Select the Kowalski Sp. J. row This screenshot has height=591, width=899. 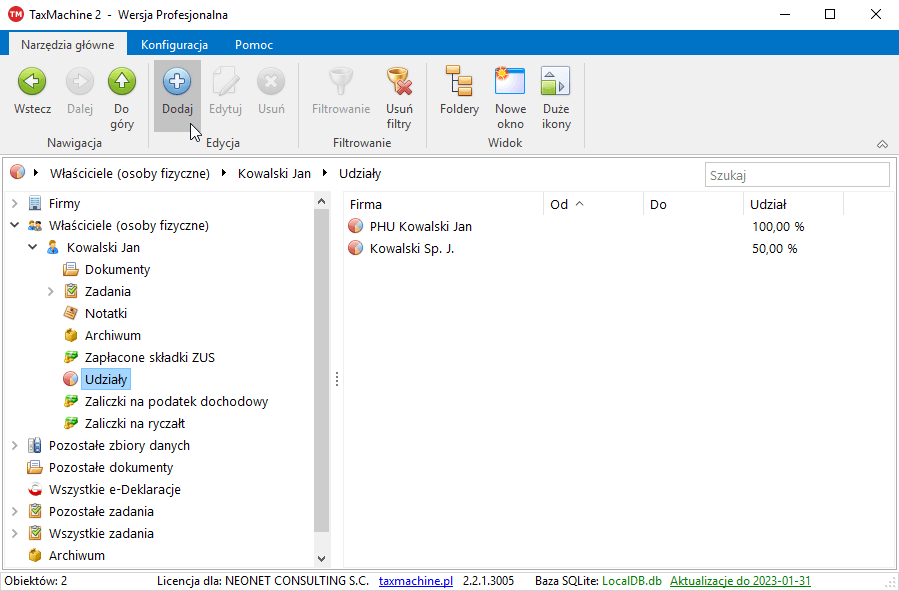(x=411, y=248)
